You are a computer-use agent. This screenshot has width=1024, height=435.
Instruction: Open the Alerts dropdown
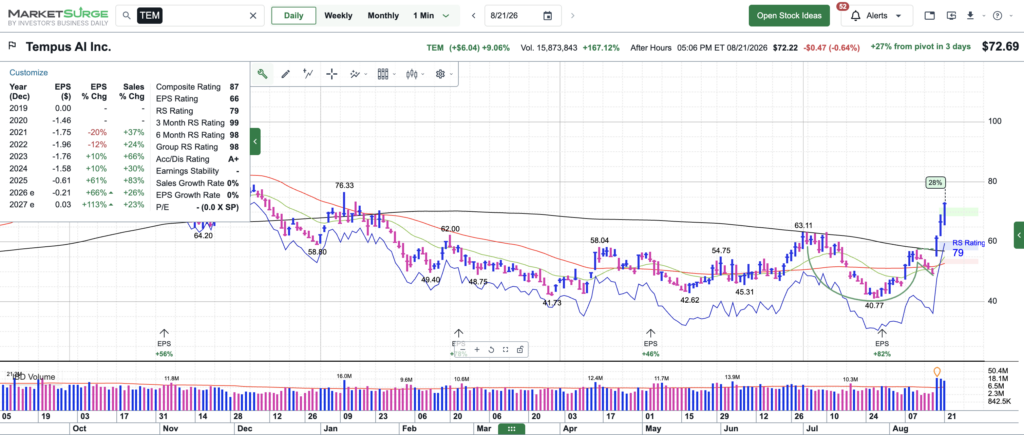(877, 16)
